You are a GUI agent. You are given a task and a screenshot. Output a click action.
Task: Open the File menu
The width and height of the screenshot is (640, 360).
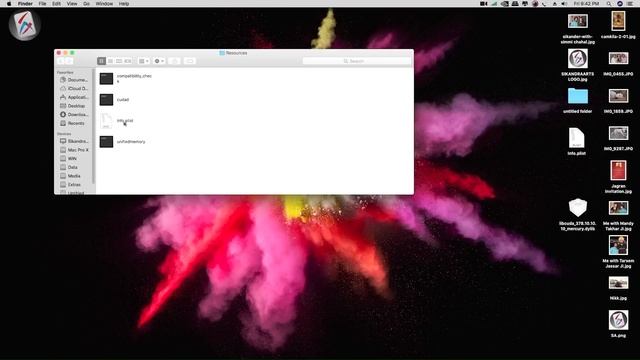coord(42,4)
